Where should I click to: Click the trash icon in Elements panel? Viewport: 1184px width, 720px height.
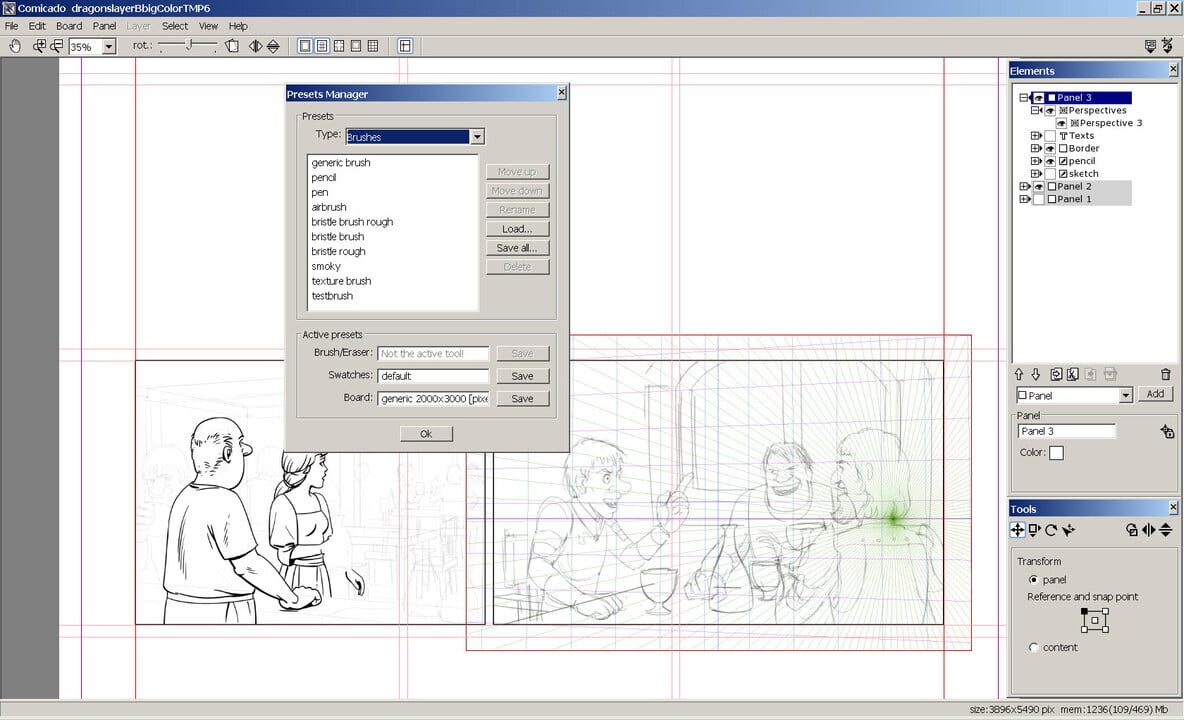coord(1165,374)
